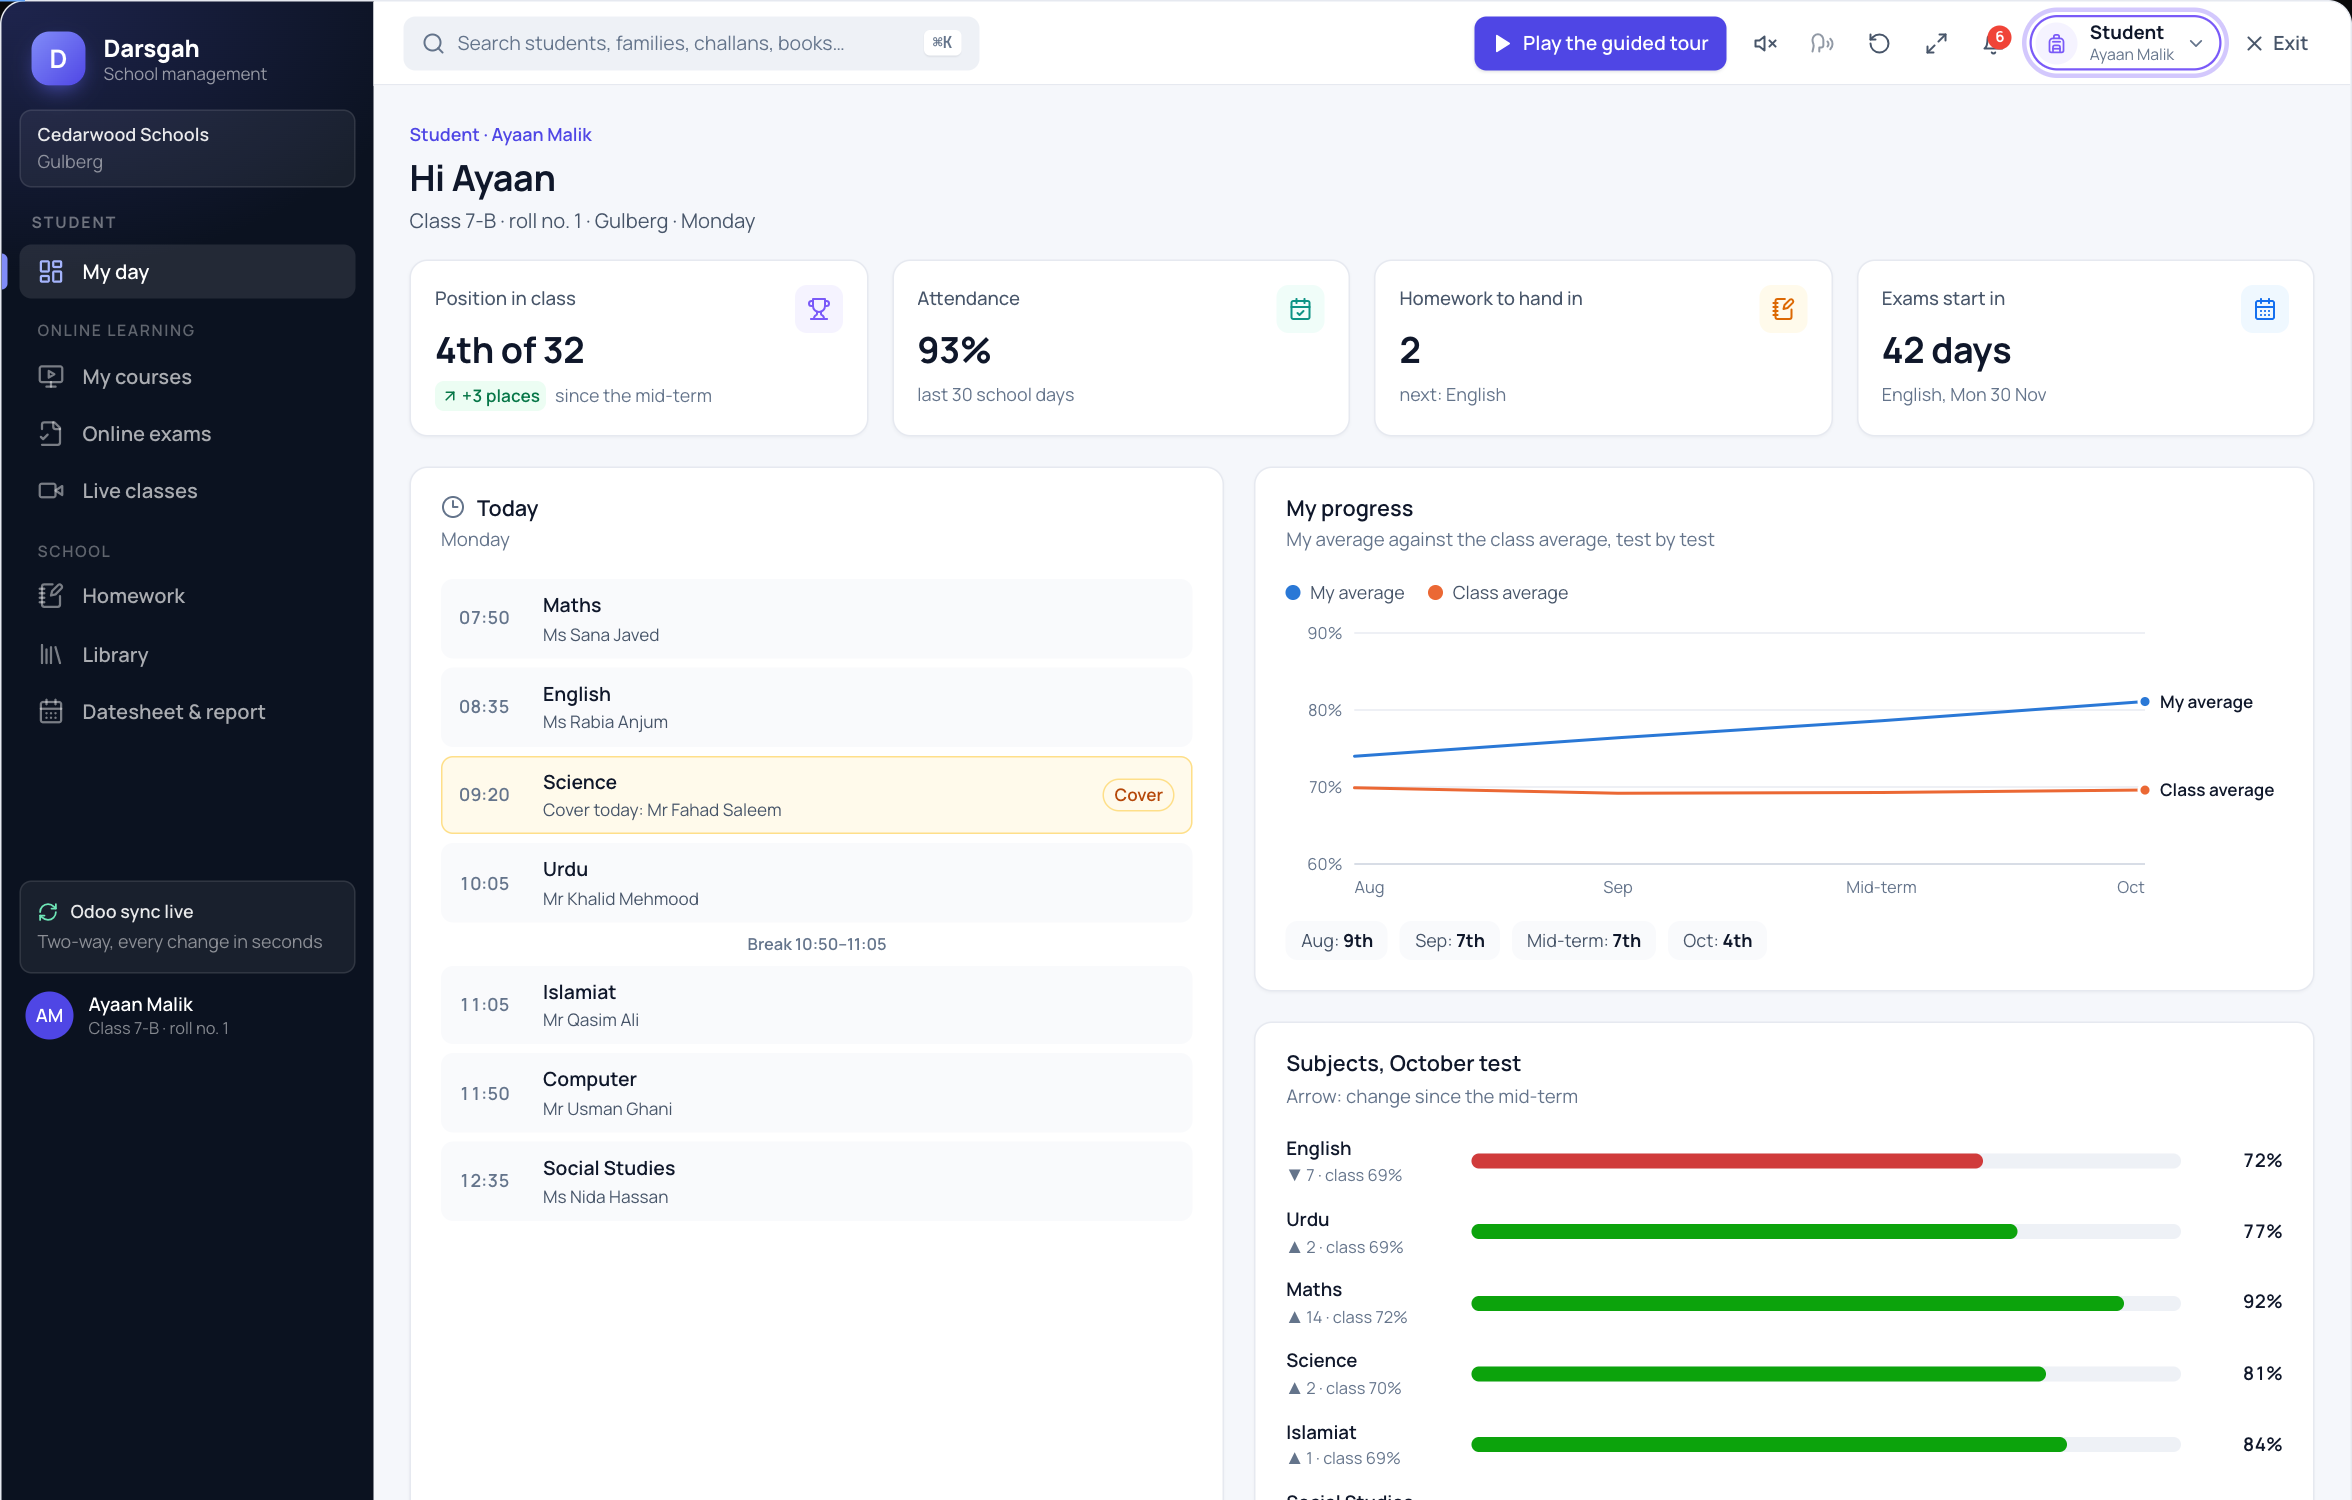2352x1500 pixels.
Task: Play the guided tour
Action: (1600, 43)
